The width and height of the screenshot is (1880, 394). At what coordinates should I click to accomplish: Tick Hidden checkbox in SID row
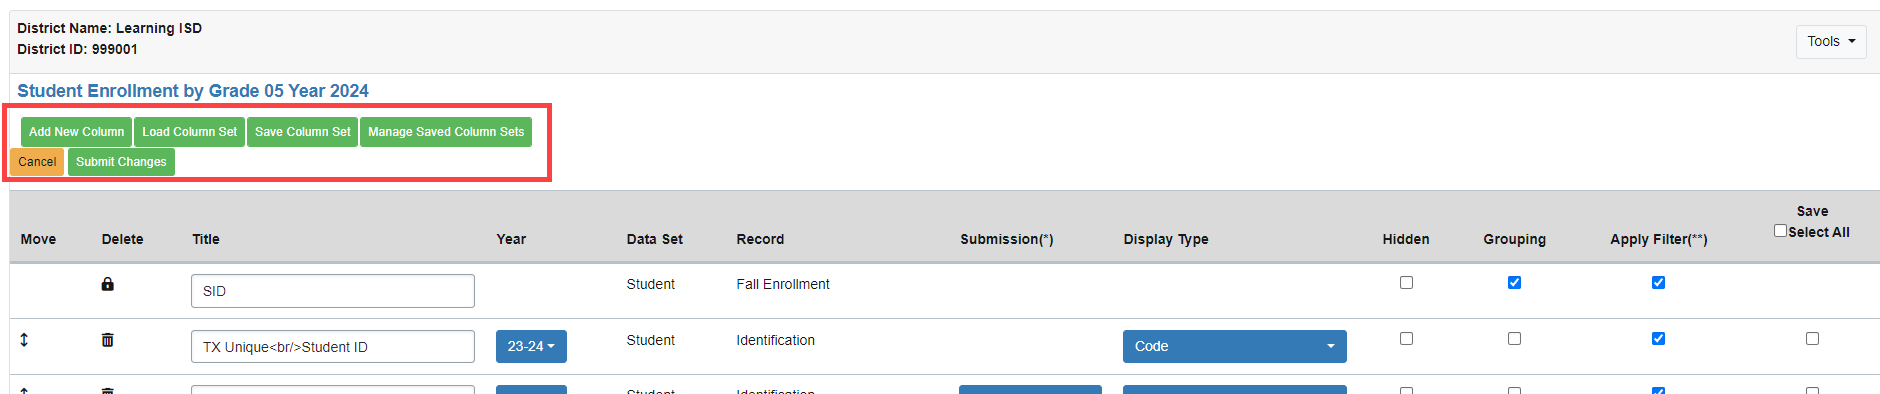coord(1406,283)
